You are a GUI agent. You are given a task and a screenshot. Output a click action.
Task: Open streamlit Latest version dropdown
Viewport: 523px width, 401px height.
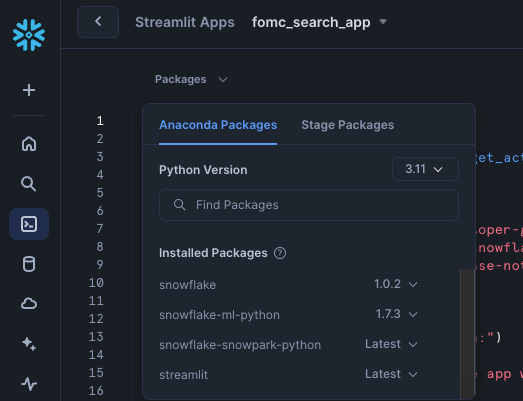[391, 374]
